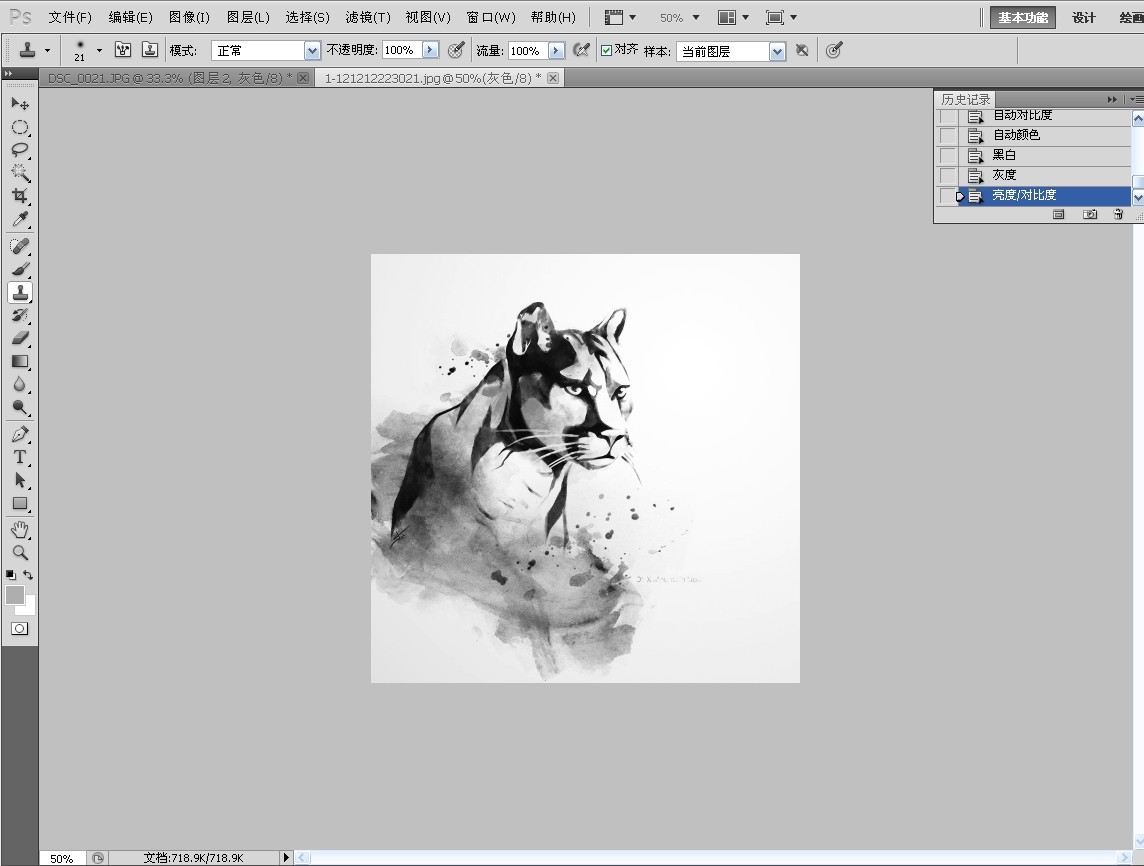
Task: Select the Path Selection tool
Action: click(20, 480)
